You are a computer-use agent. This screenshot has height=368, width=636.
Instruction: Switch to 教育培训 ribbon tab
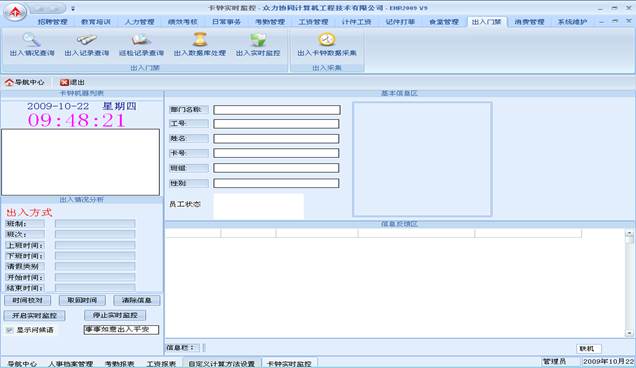coord(96,22)
